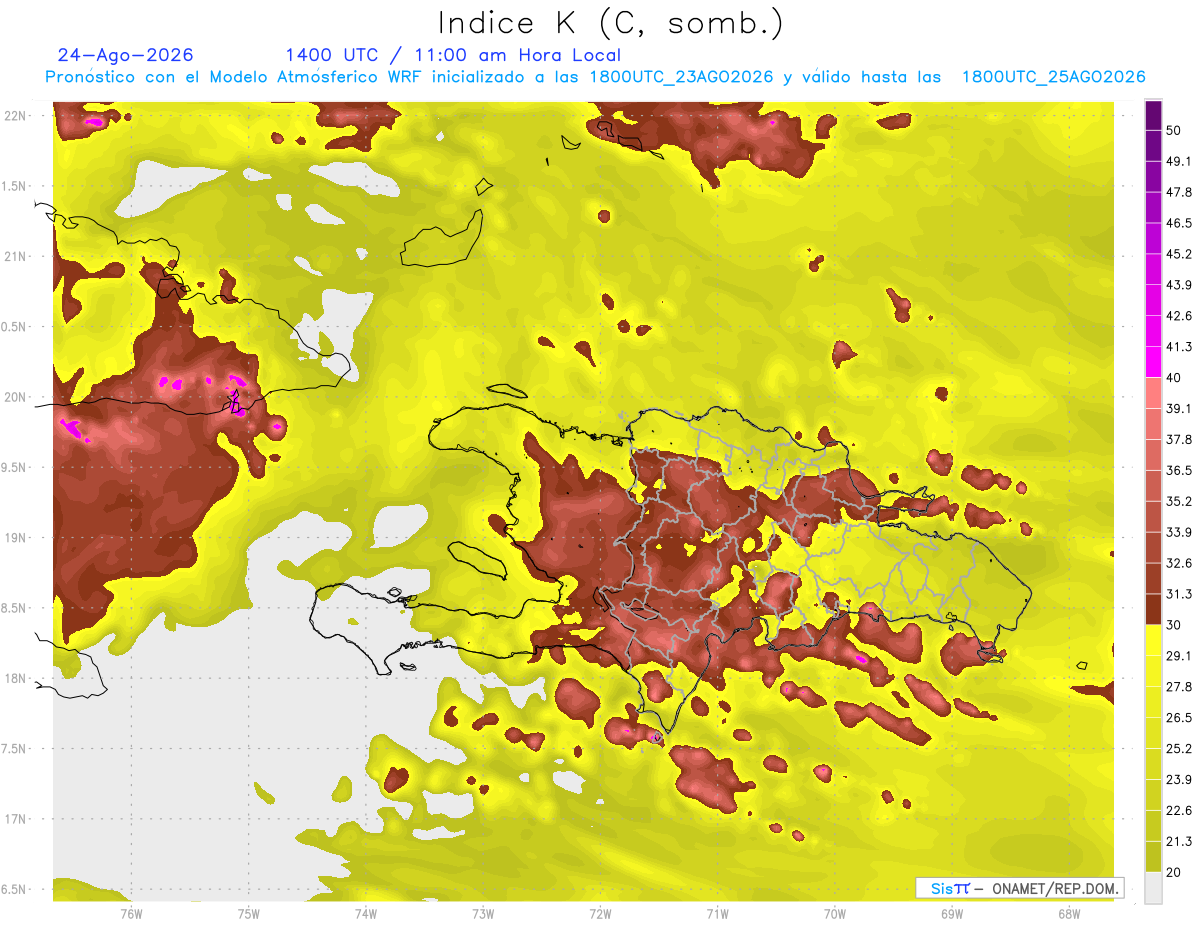1200x927 pixels.
Task: Click the '27.8' color scale label
Action: [1178, 687]
